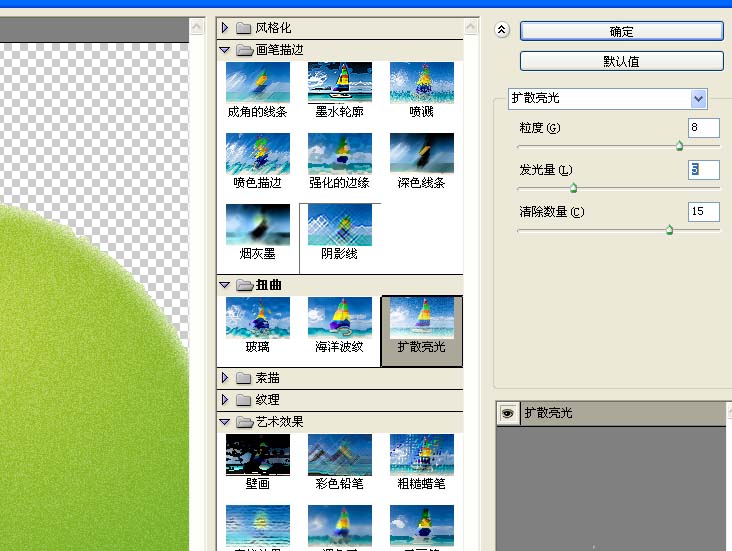Click the filter list scroll-up arrow
The height and width of the screenshot is (551, 732).
(x=471, y=27)
